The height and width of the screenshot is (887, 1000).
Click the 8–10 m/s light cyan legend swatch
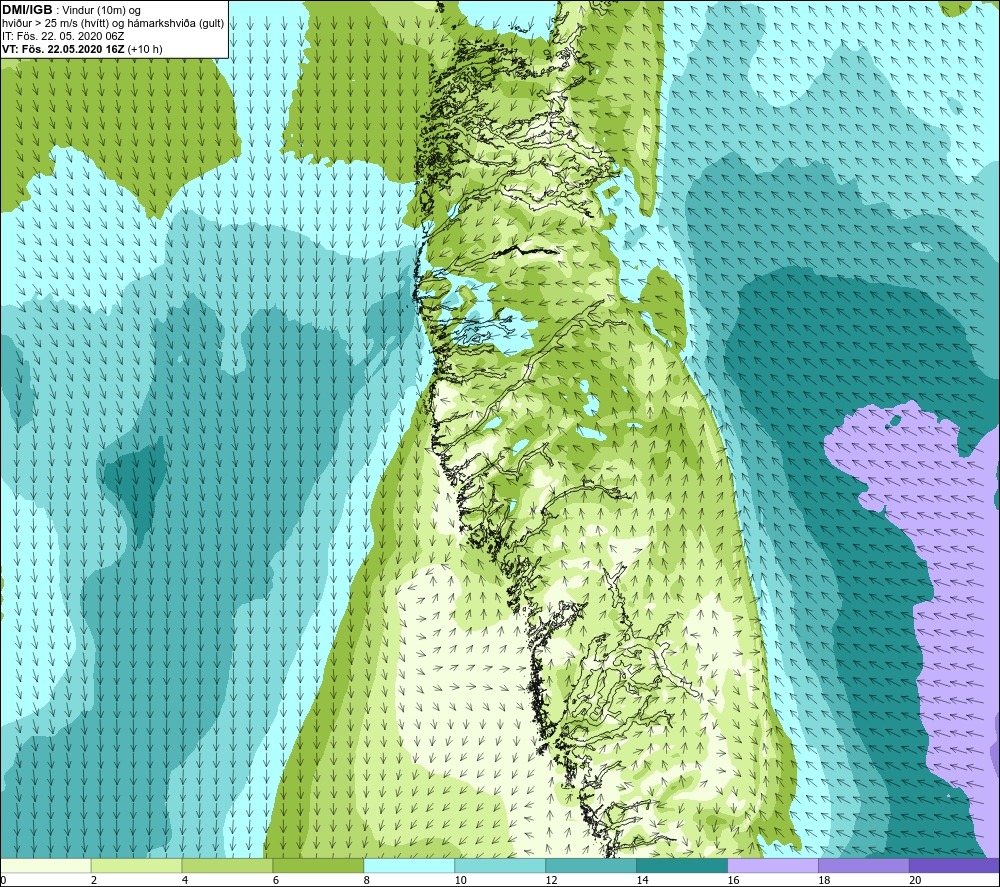[409, 865]
